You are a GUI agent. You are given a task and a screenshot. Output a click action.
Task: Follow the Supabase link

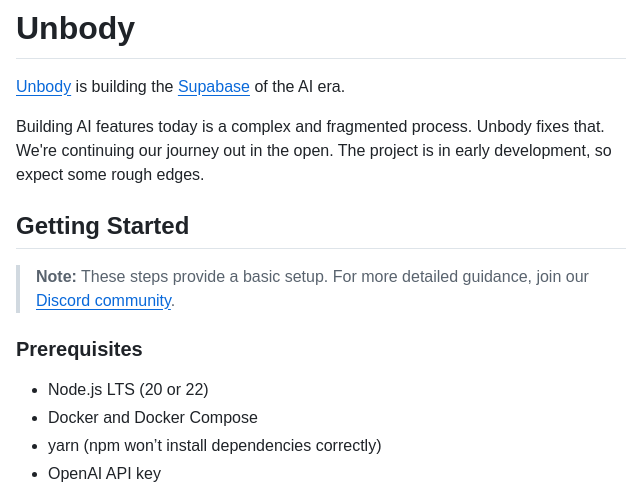pos(213,87)
